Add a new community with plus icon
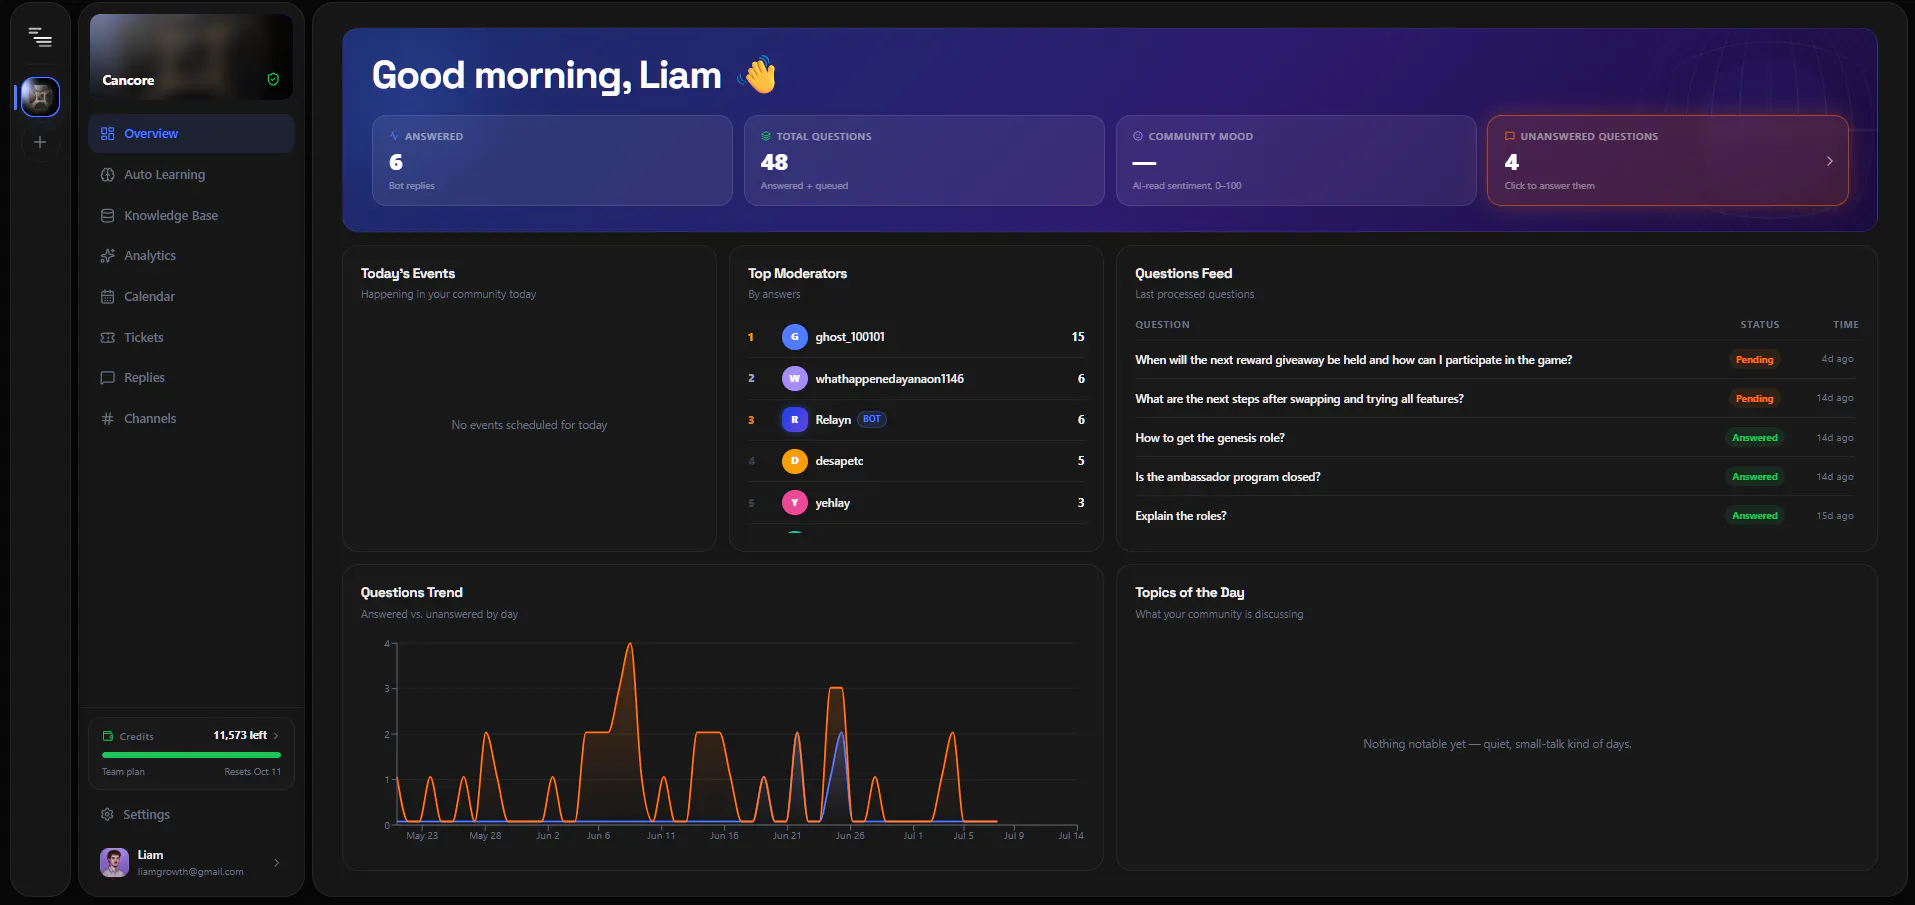The width and height of the screenshot is (1915, 905). (40, 142)
